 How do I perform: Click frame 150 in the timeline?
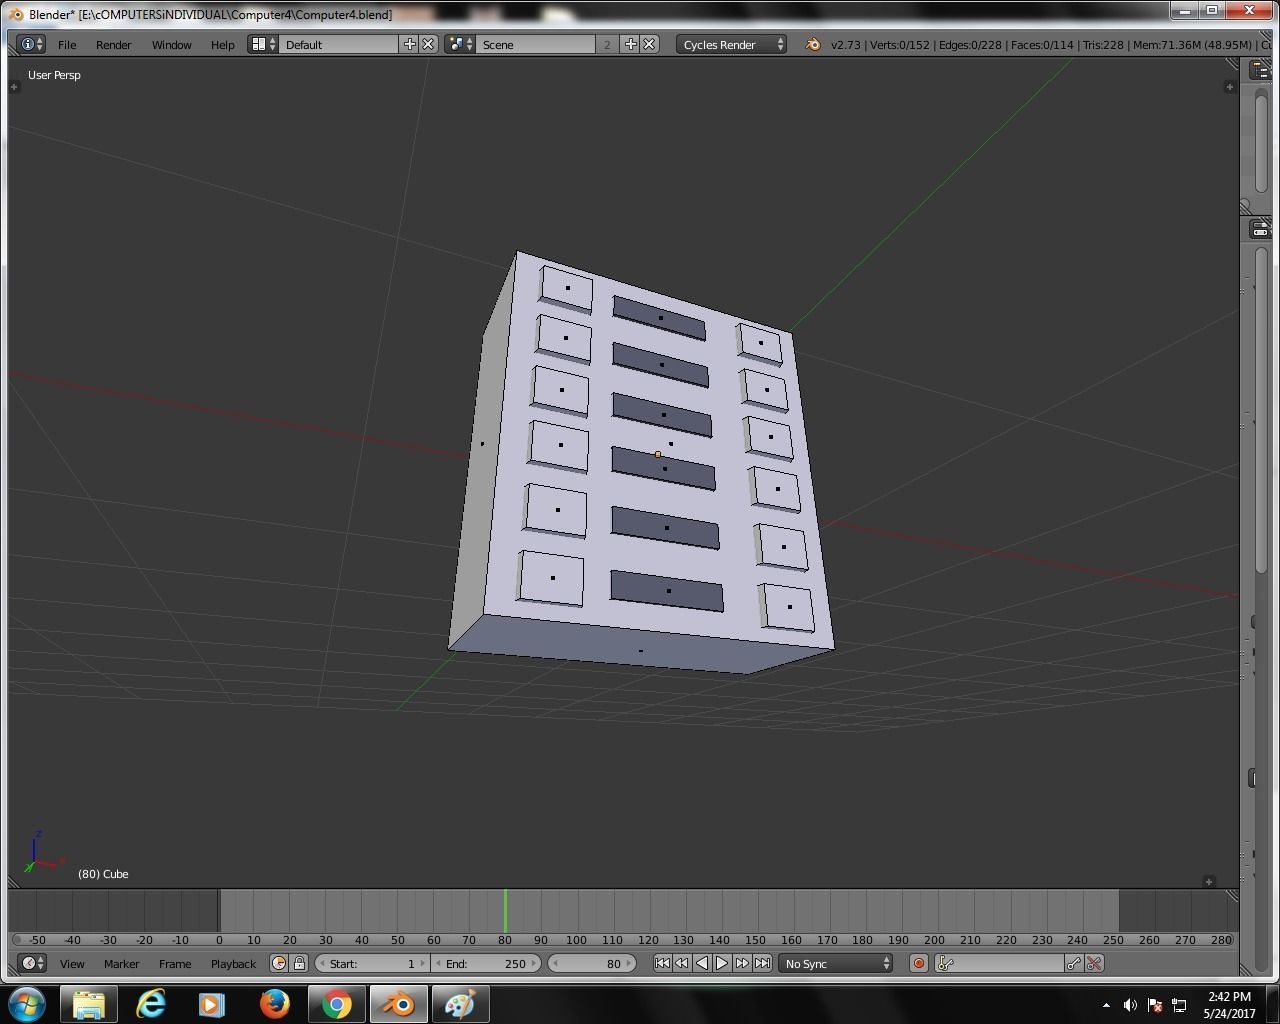(755, 940)
